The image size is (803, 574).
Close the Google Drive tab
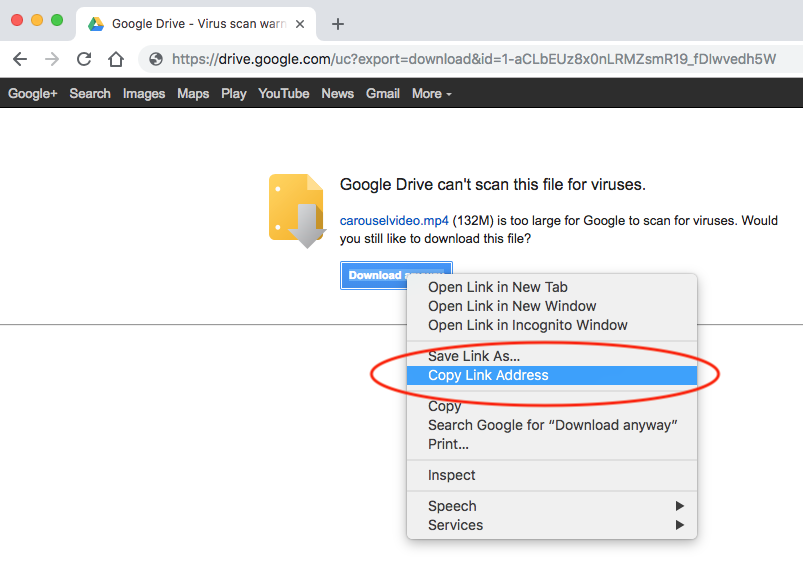point(300,24)
